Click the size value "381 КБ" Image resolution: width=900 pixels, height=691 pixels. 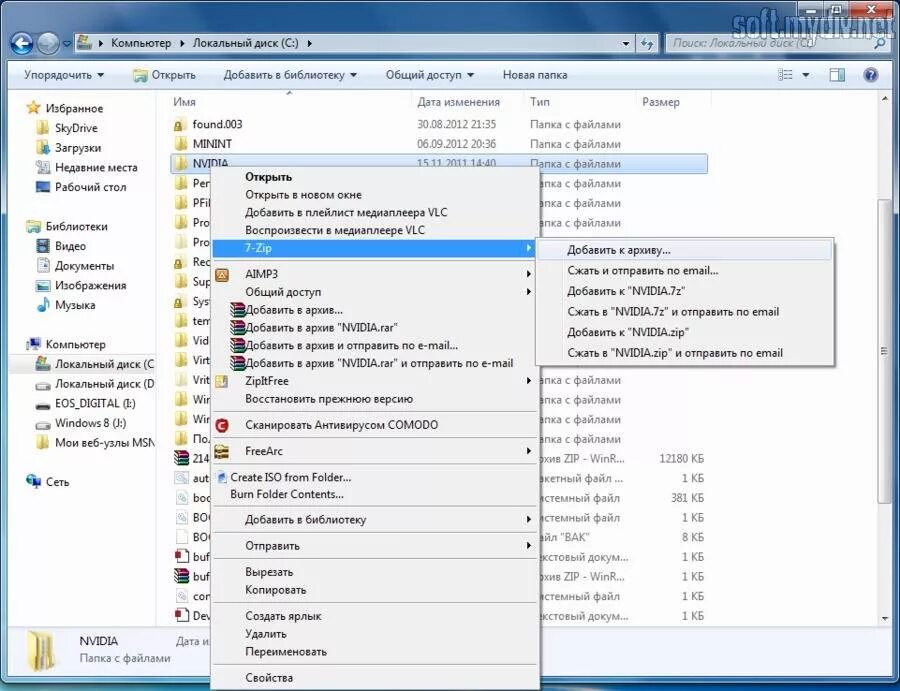687,498
